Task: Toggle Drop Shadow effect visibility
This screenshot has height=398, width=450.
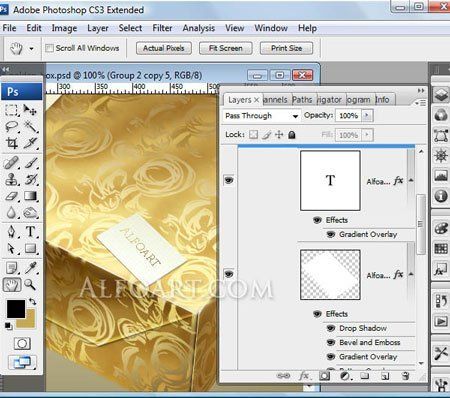Action: tap(331, 328)
